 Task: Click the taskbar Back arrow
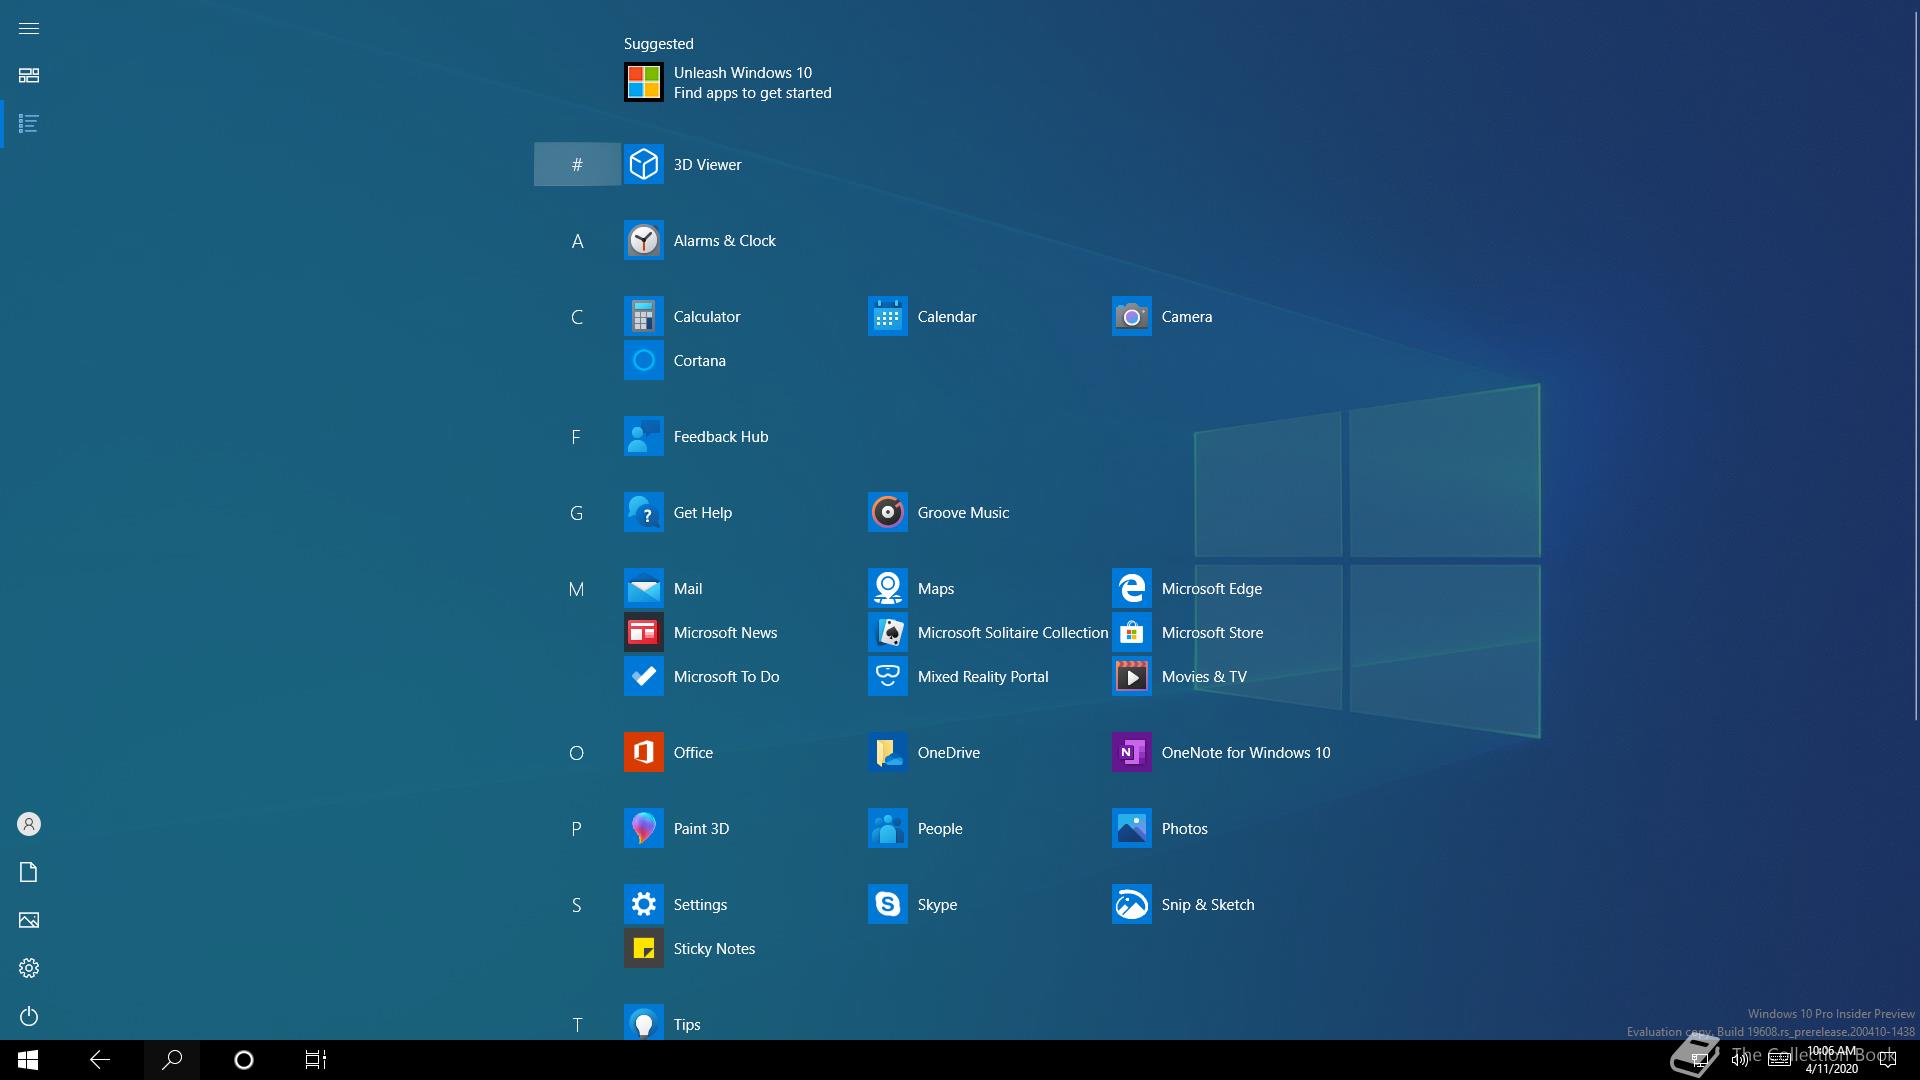click(x=100, y=1060)
